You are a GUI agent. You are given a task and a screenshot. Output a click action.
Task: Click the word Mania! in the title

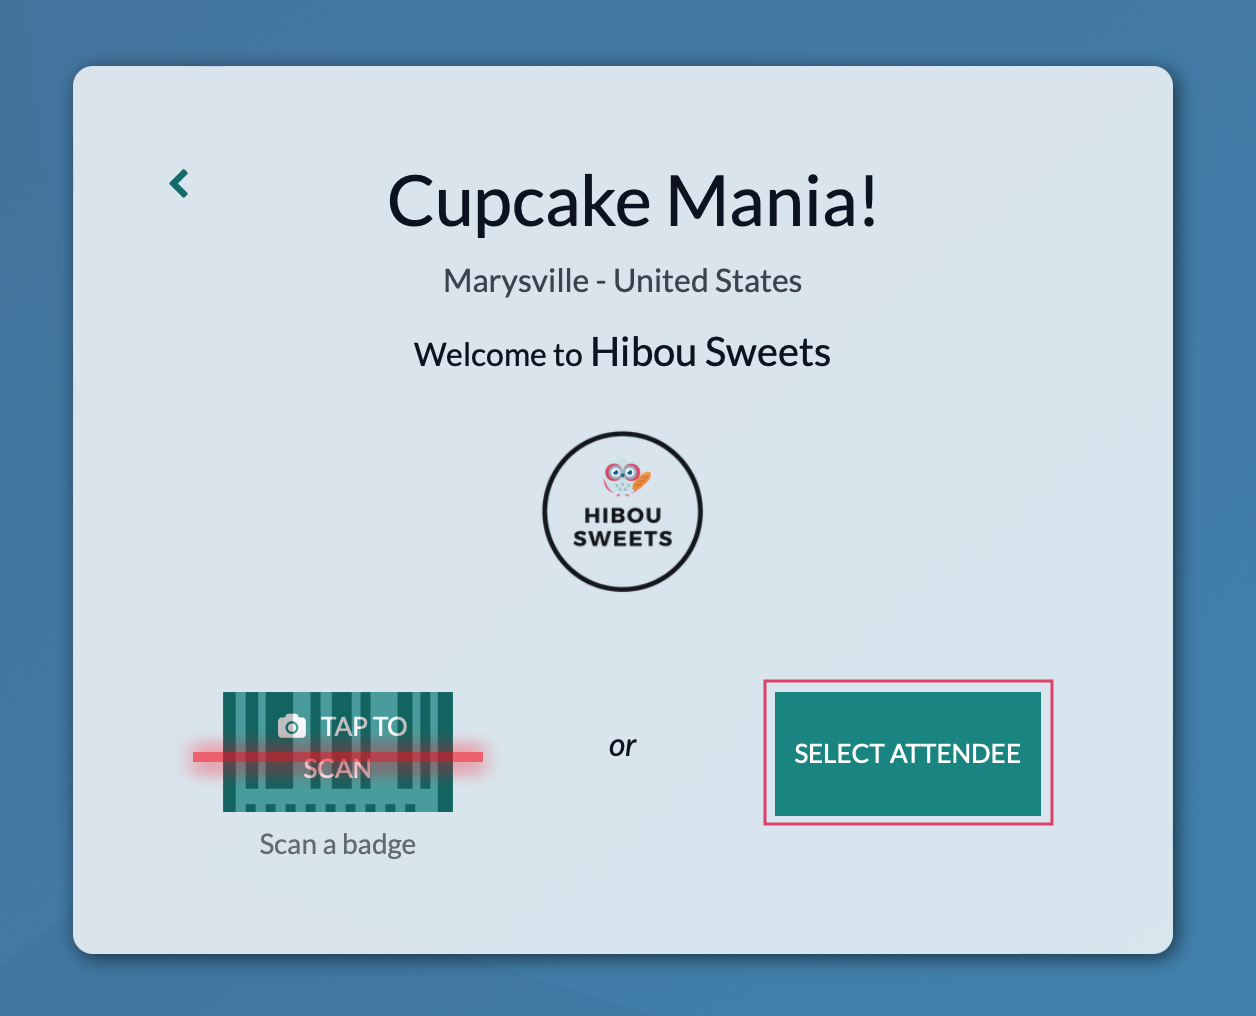[x=772, y=201]
